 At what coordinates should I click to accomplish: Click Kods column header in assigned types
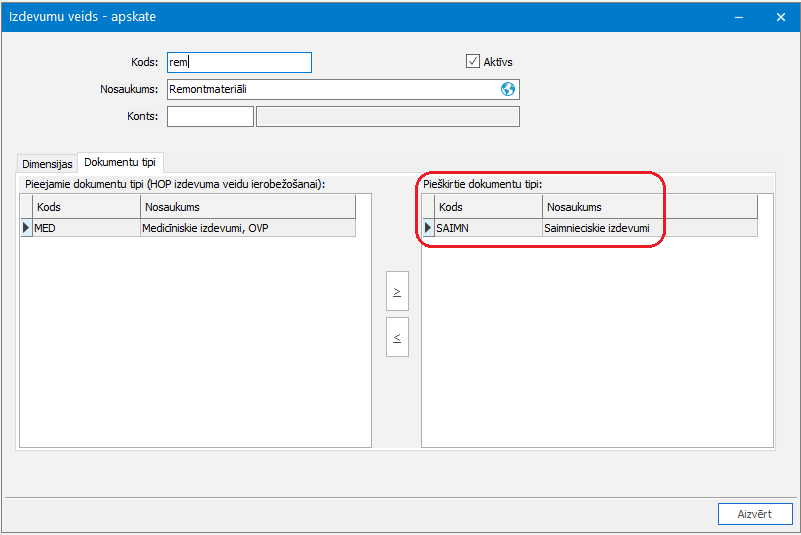click(x=488, y=207)
